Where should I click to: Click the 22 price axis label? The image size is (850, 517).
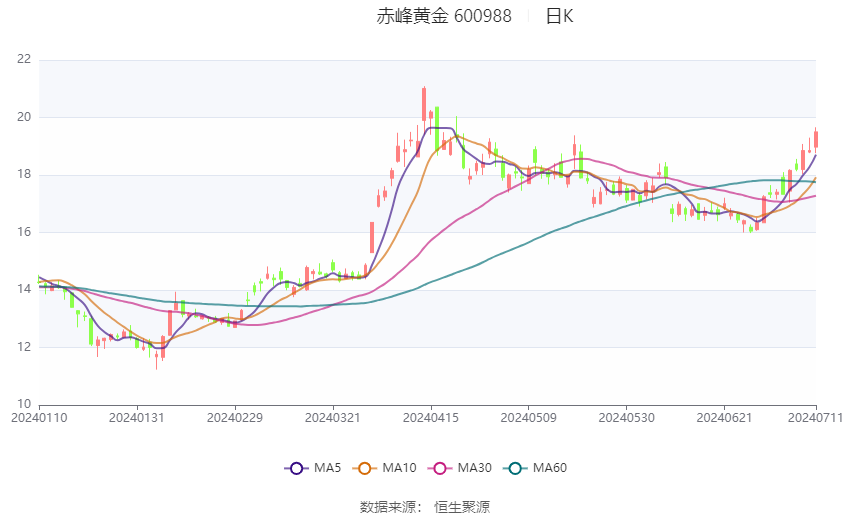pos(24,59)
